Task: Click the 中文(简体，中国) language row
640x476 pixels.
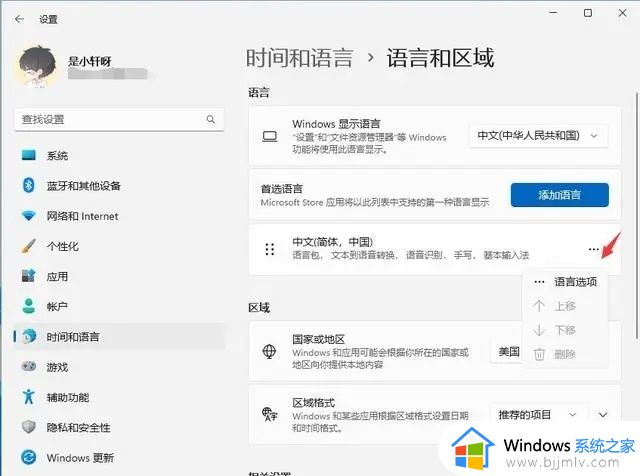Action: point(435,249)
